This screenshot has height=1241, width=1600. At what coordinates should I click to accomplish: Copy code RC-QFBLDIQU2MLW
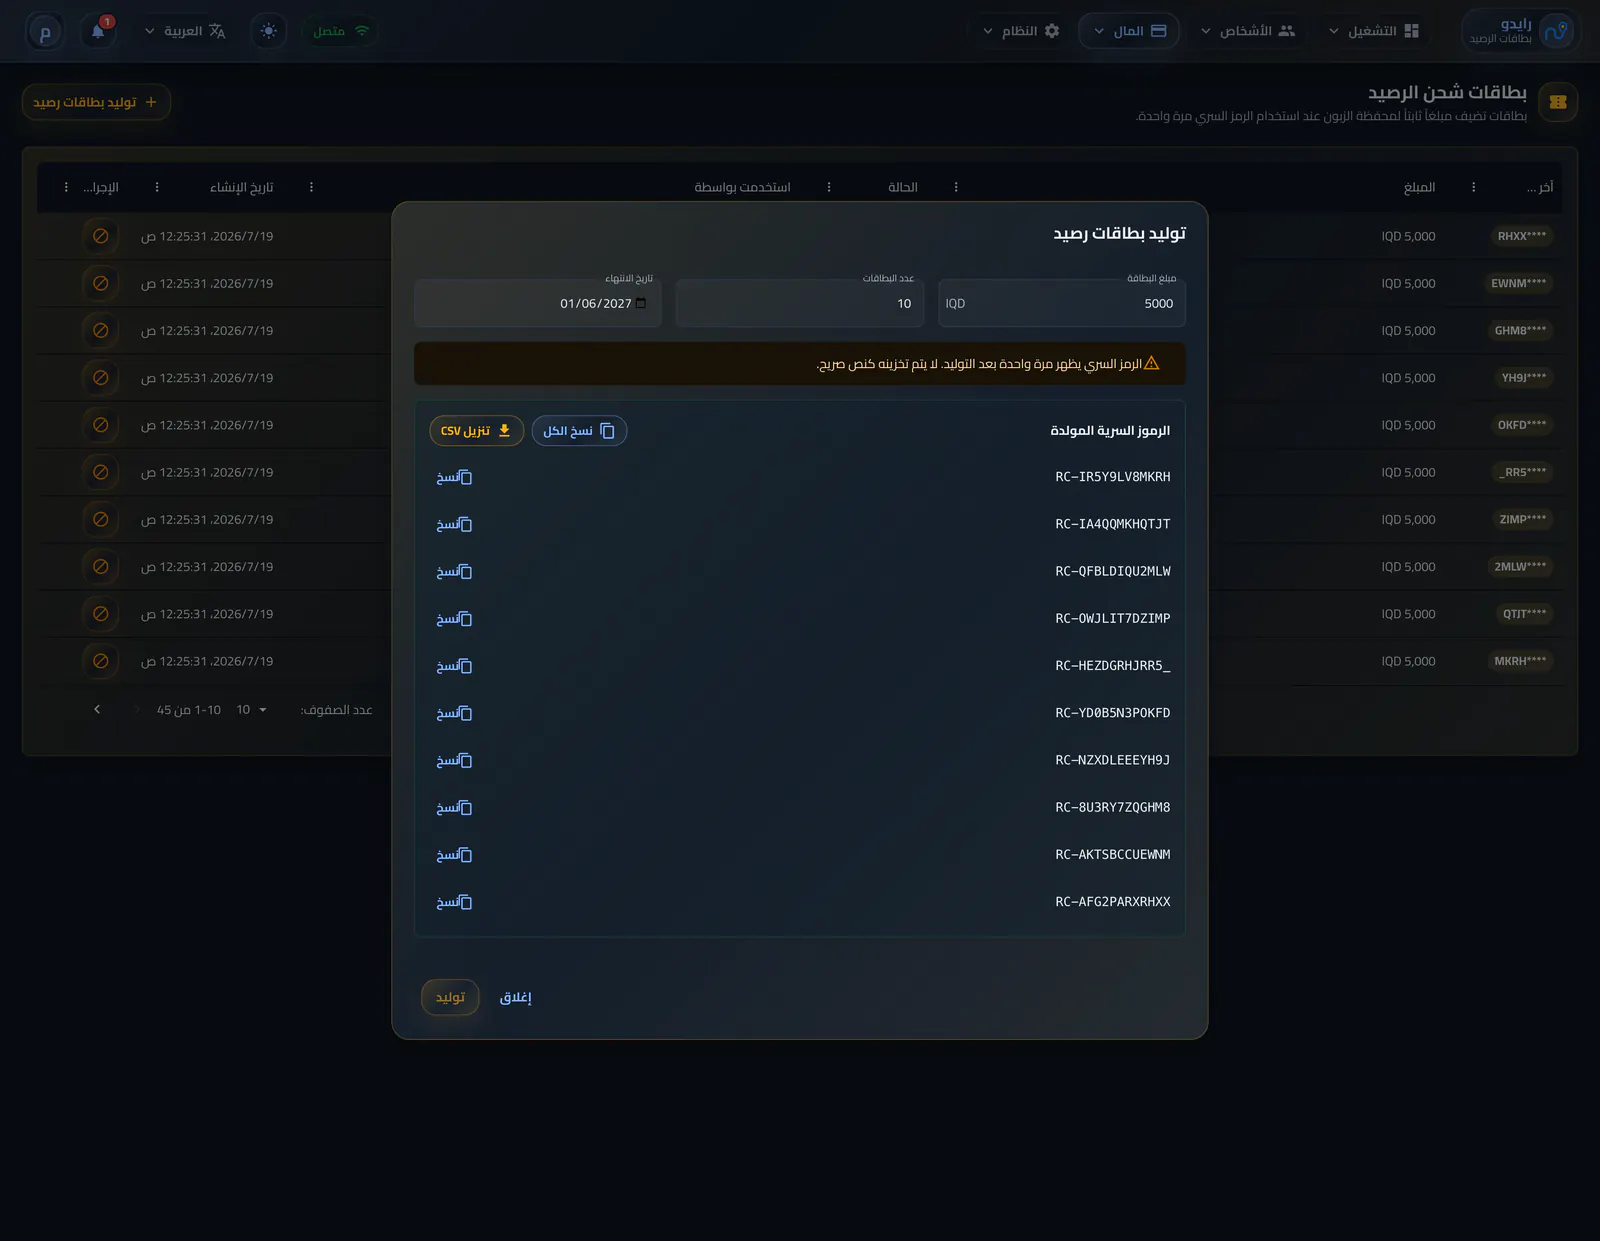click(454, 571)
